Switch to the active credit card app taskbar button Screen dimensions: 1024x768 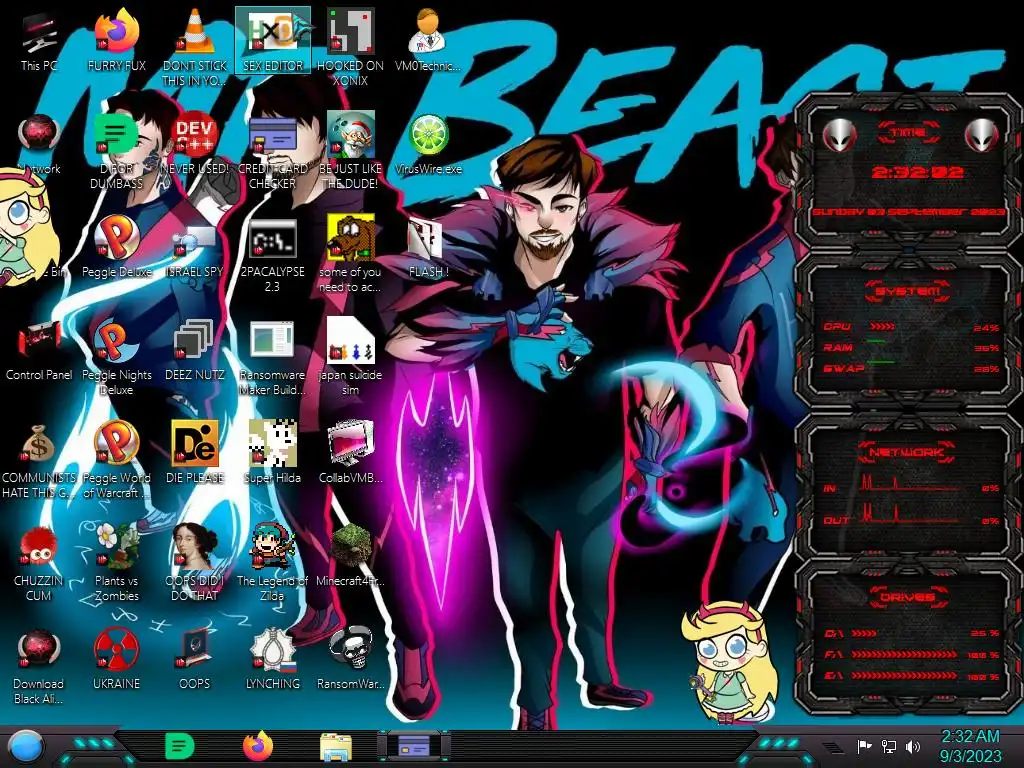(x=414, y=746)
